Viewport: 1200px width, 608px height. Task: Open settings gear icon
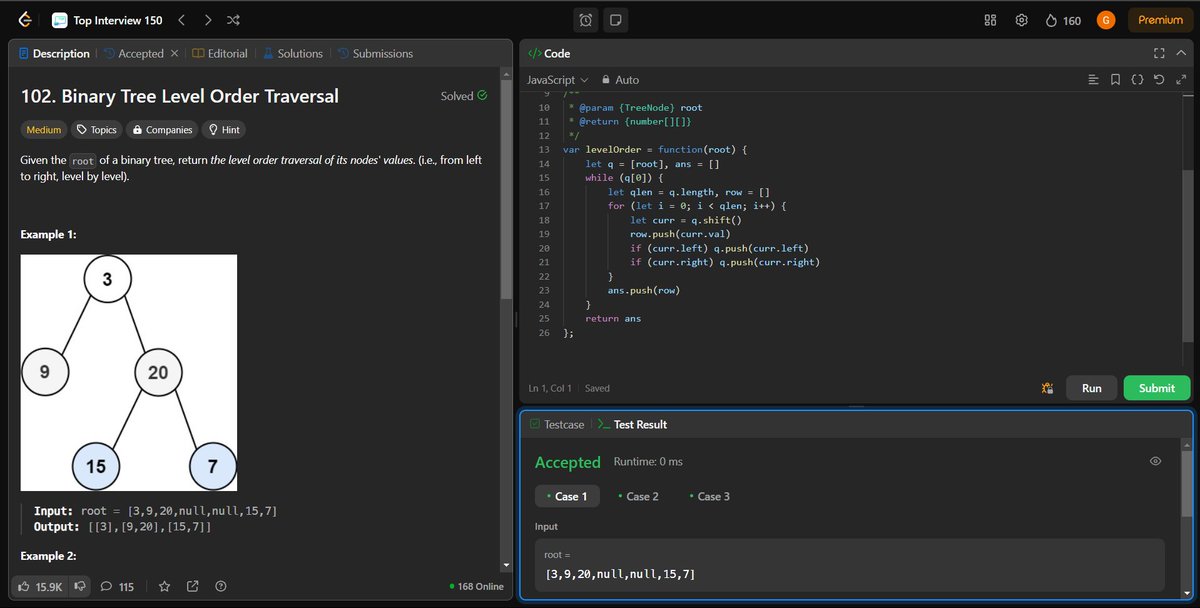1021,20
